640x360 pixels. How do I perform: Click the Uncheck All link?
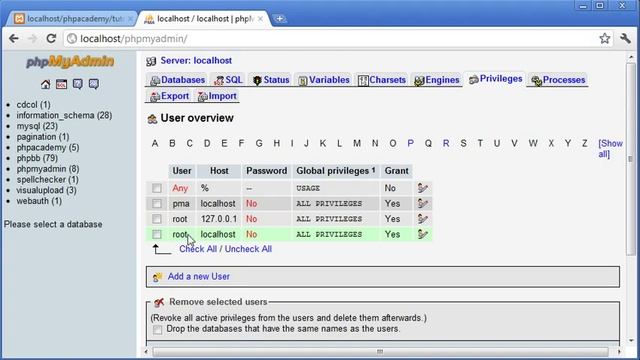click(x=248, y=249)
